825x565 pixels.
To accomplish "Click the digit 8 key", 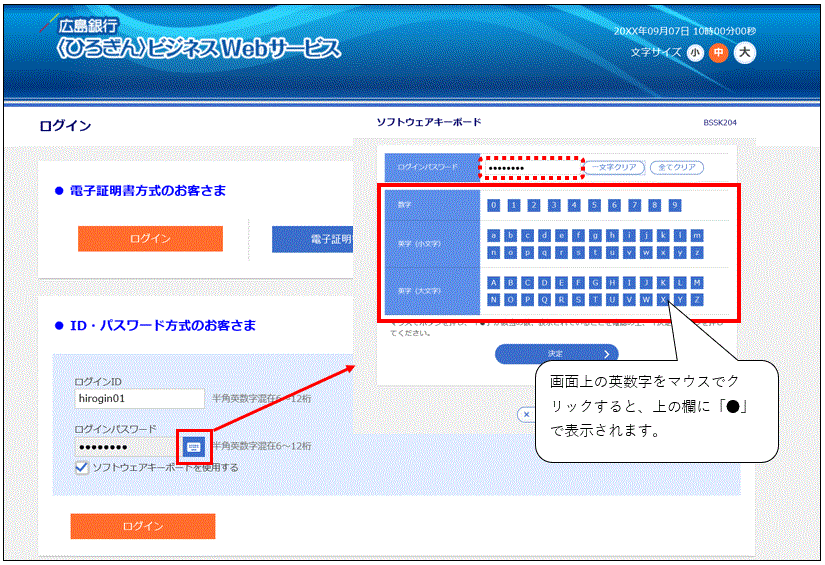I will tap(655, 205).
